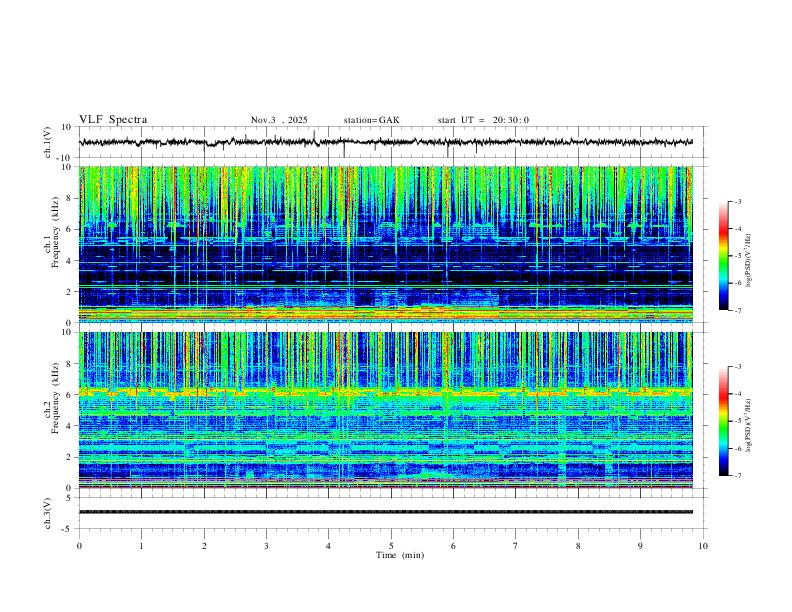Click the ch.1 voltage waveform trace
This screenshot has width=792, height=612.
(x=386, y=142)
